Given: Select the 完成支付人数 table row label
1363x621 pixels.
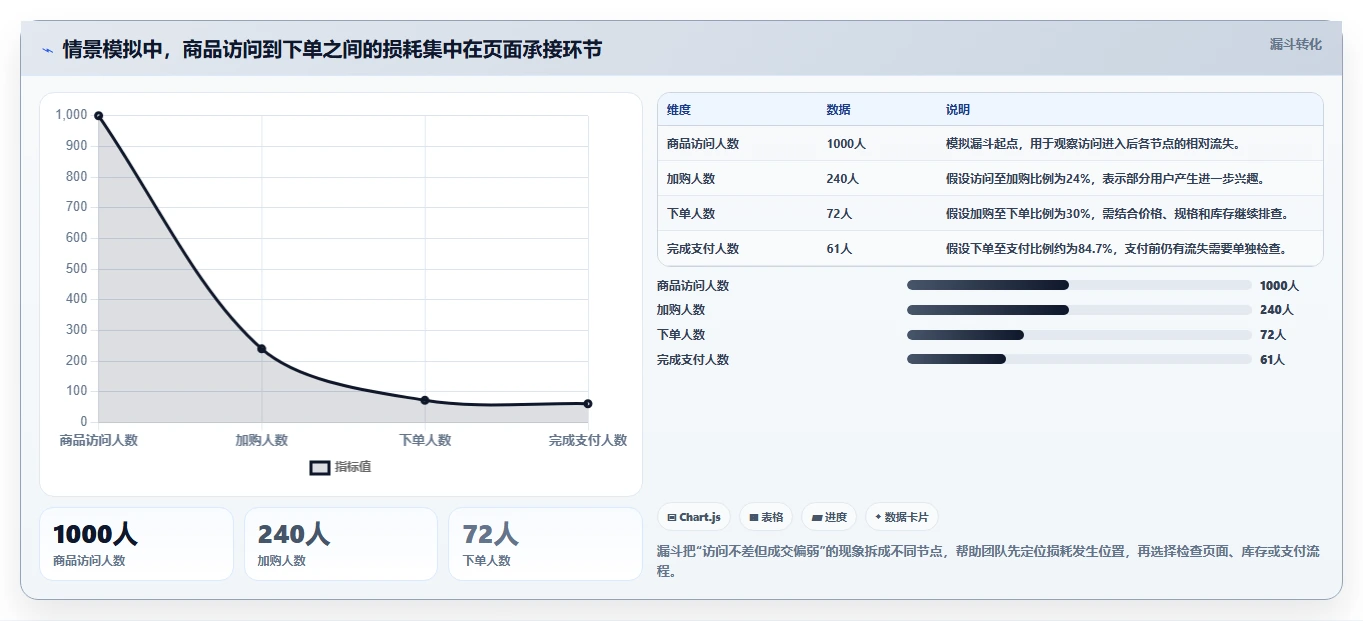Looking at the screenshot, I should coord(703,249).
